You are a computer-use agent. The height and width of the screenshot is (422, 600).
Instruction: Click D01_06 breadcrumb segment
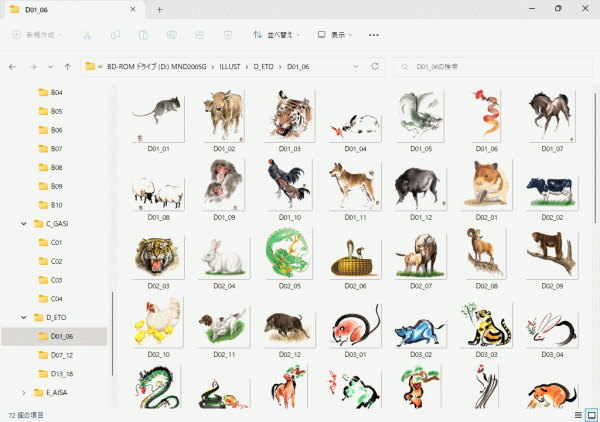pyautogui.click(x=298, y=67)
